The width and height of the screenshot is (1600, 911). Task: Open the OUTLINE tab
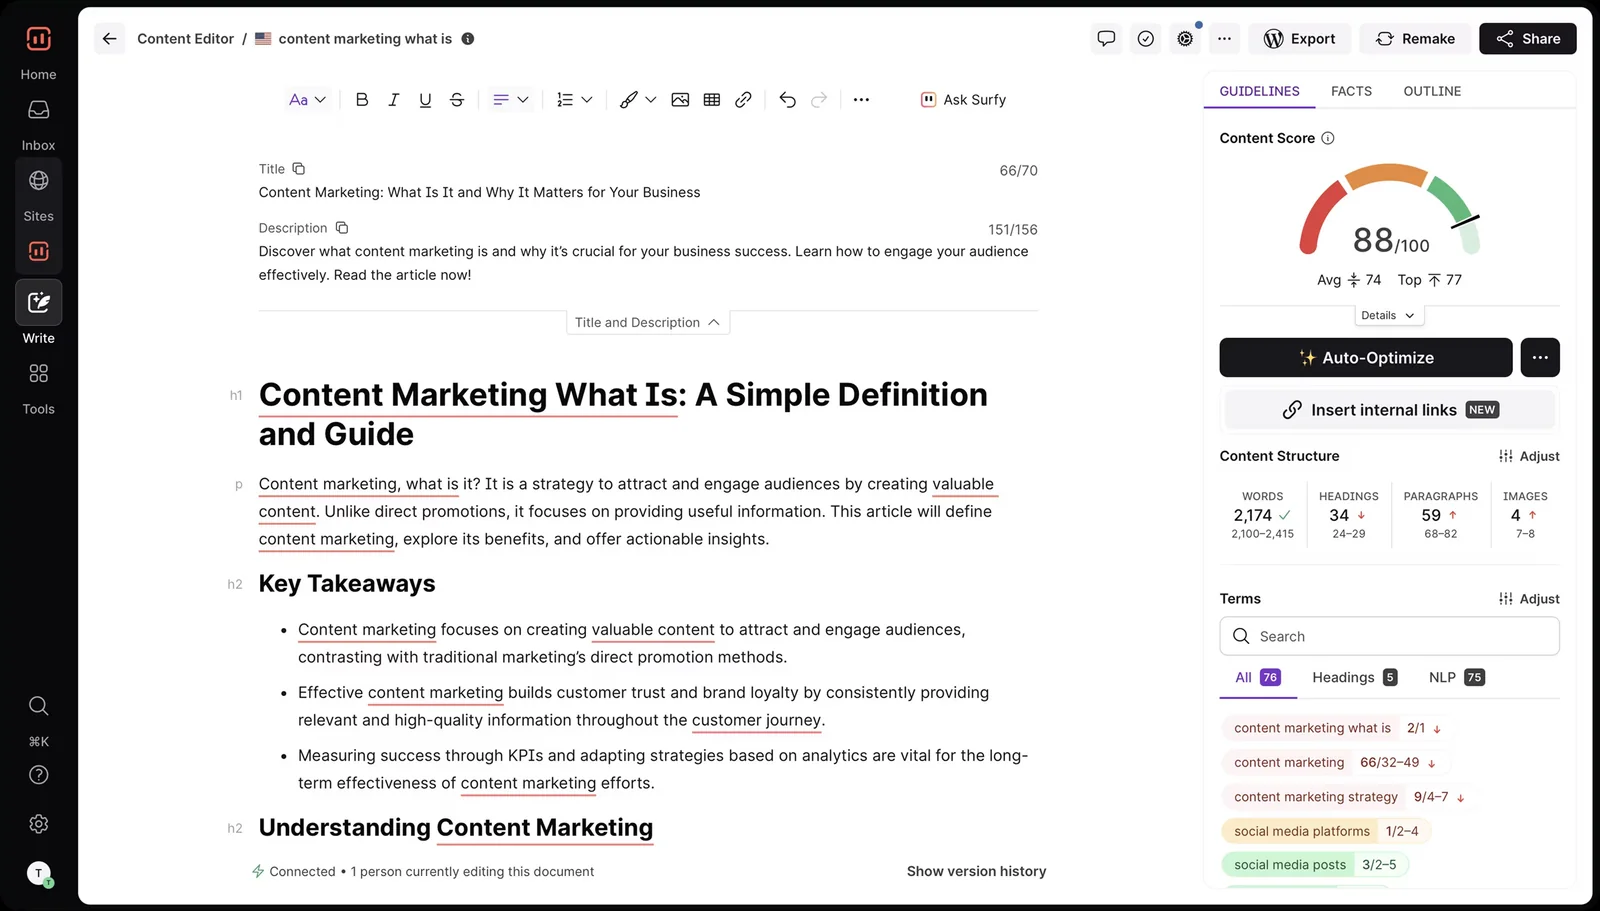coord(1432,91)
